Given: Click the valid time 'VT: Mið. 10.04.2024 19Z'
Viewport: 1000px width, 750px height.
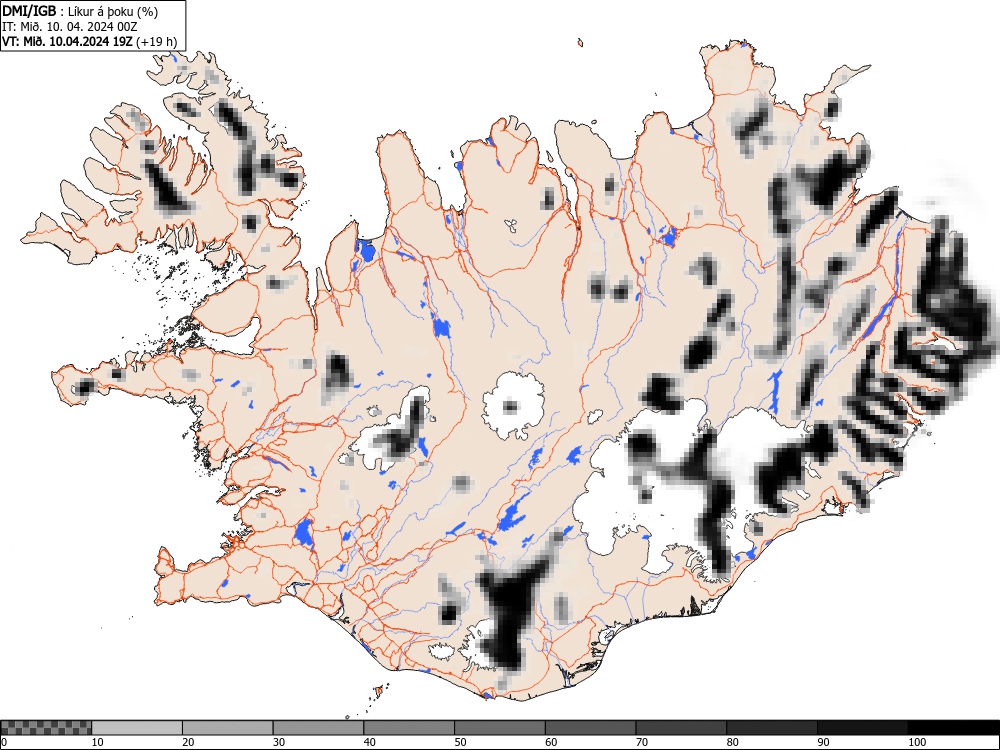Looking at the screenshot, I should pos(68,42).
